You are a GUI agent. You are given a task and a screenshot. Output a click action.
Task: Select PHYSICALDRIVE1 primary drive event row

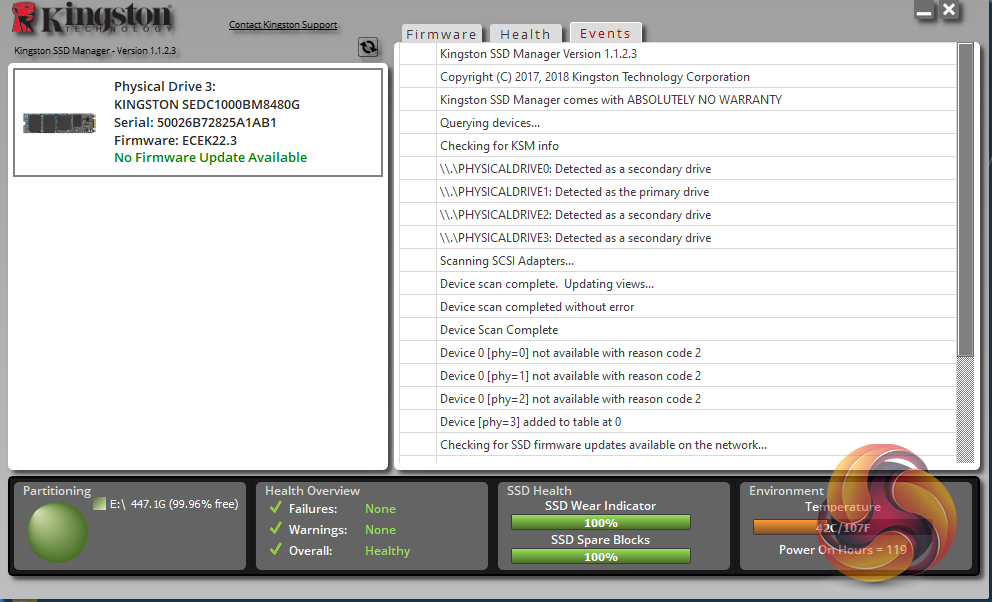pyautogui.click(x=678, y=192)
